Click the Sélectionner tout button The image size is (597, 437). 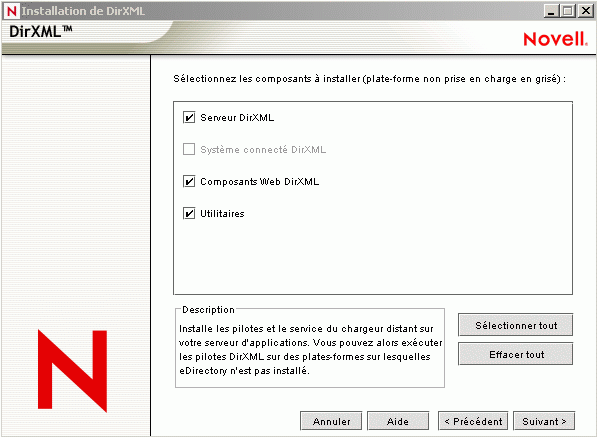[x=516, y=325]
